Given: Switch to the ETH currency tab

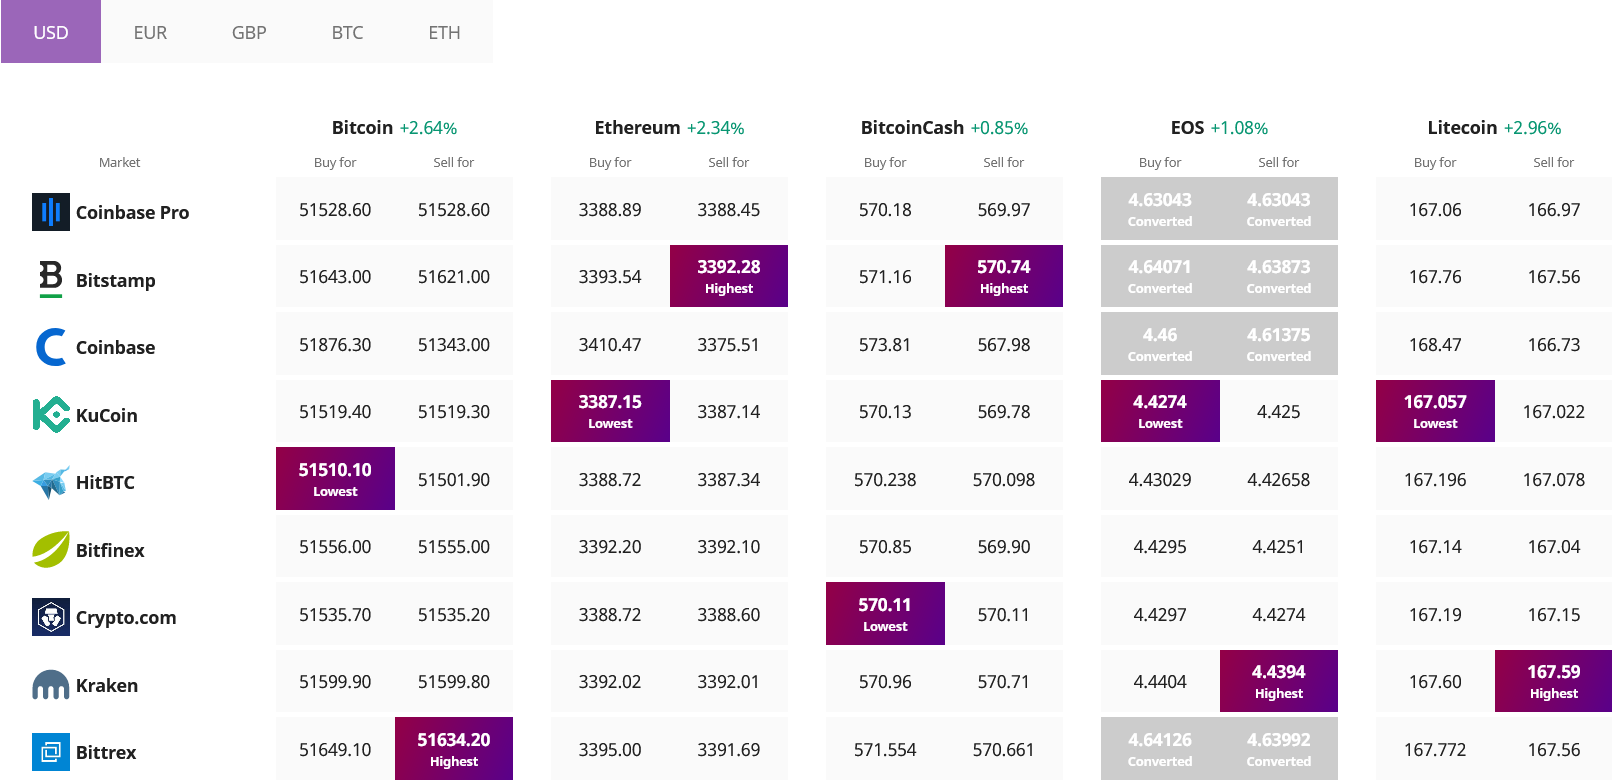Looking at the screenshot, I should tap(445, 32).
